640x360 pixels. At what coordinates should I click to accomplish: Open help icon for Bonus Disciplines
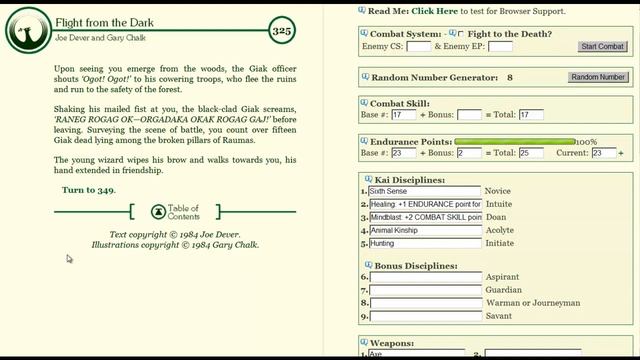[369, 265]
